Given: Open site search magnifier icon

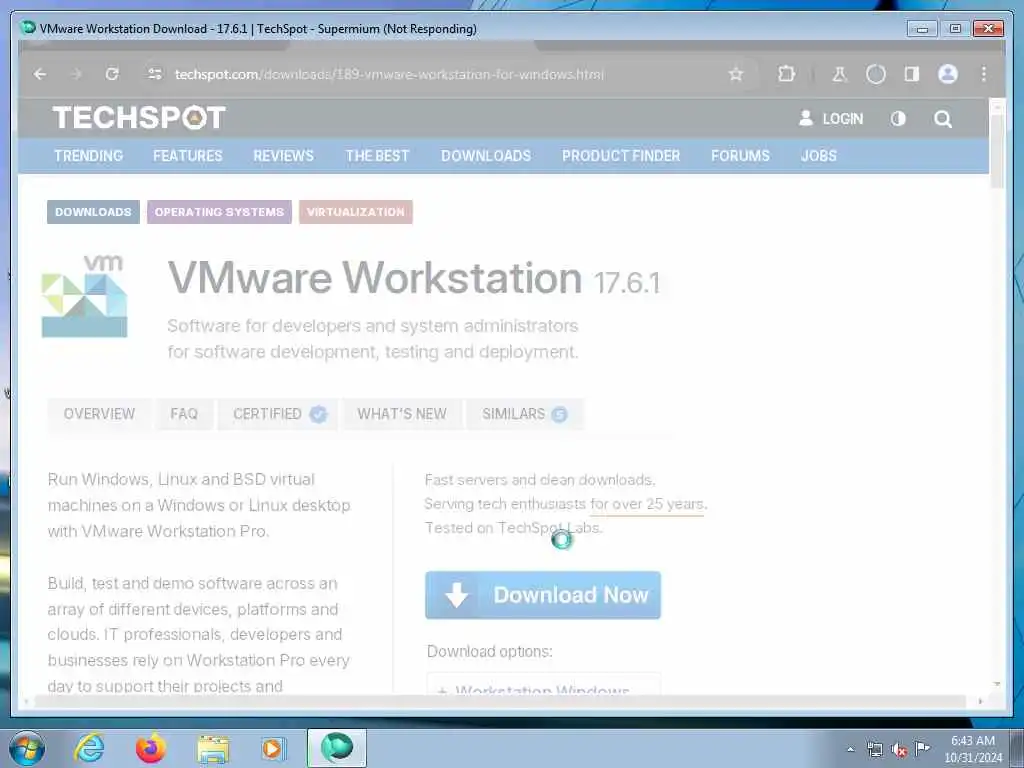Looking at the screenshot, I should tap(942, 119).
